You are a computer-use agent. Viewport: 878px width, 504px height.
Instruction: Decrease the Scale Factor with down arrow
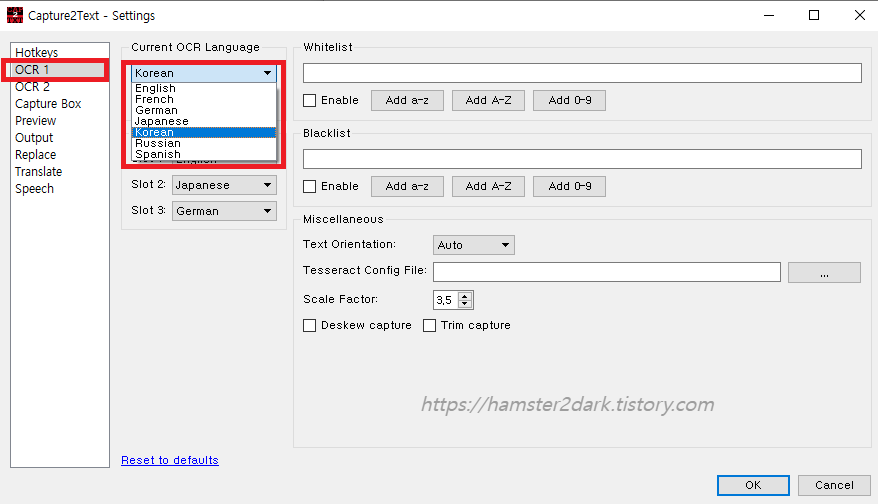coord(465,304)
